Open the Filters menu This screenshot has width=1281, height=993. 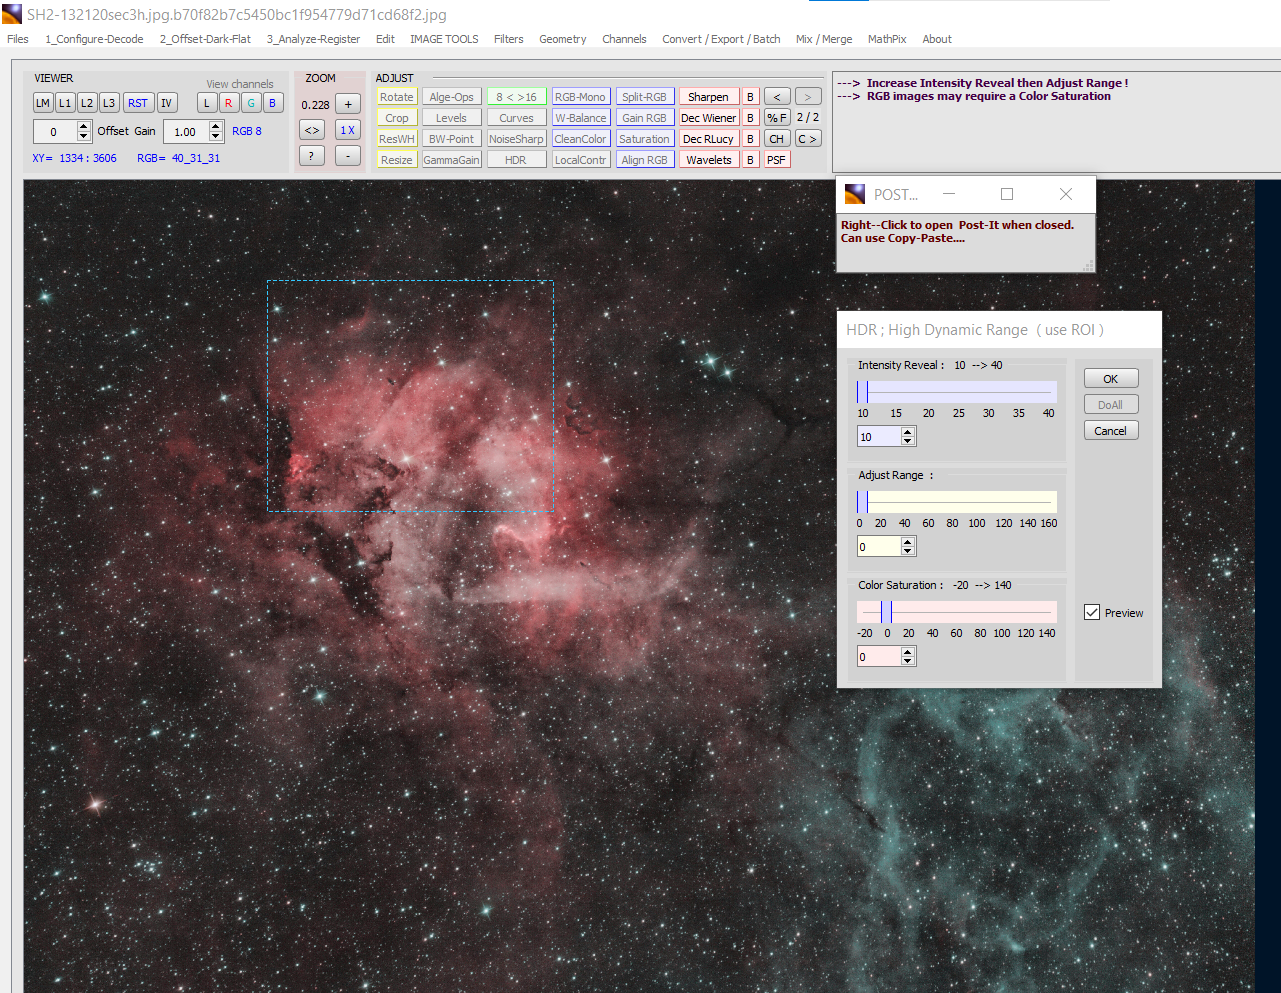(x=508, y=39)
